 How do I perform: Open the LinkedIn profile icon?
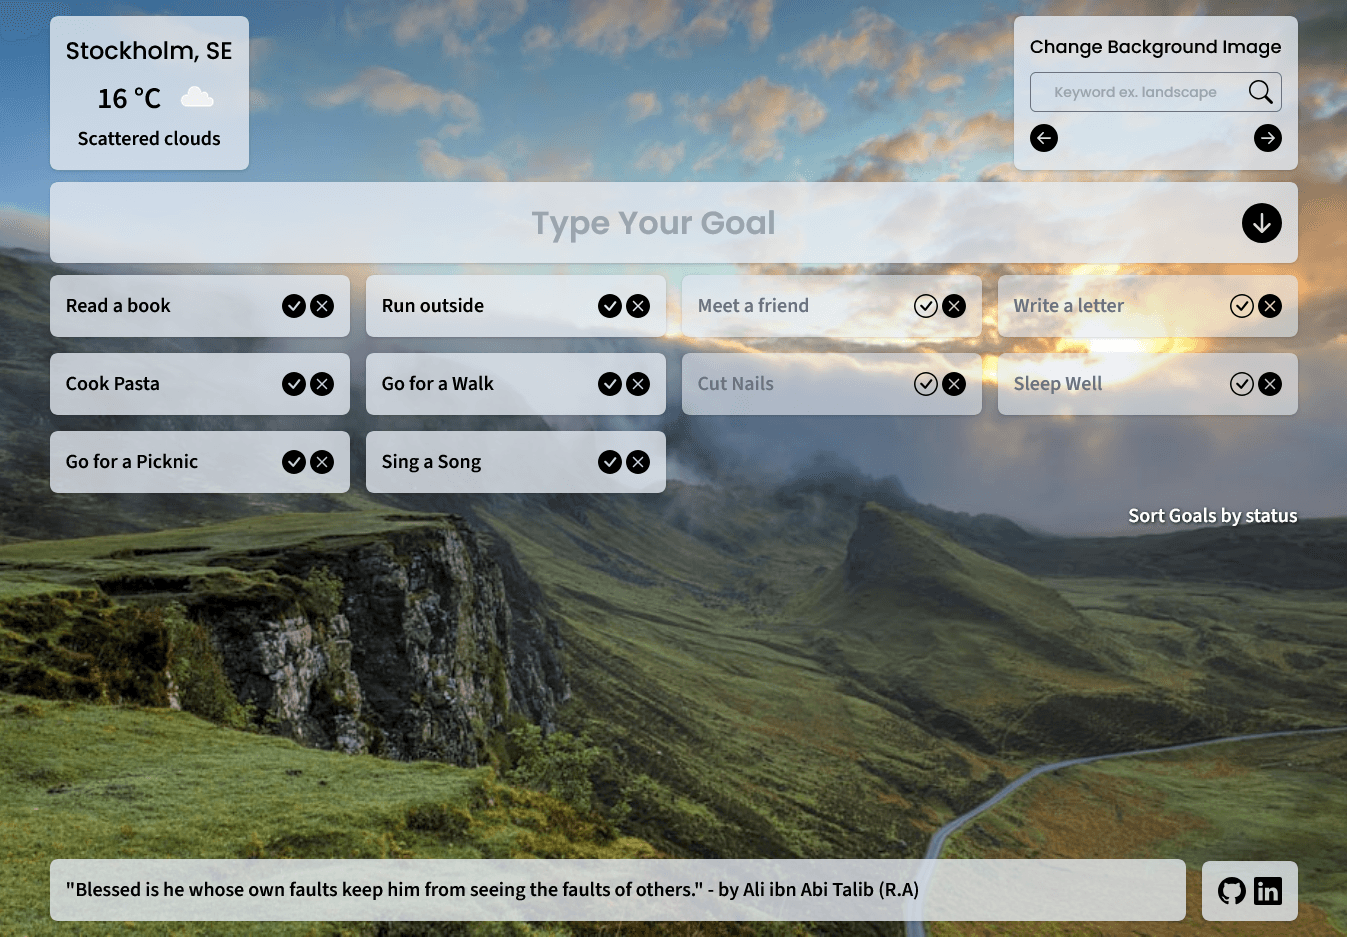(x=1267, y=891)
